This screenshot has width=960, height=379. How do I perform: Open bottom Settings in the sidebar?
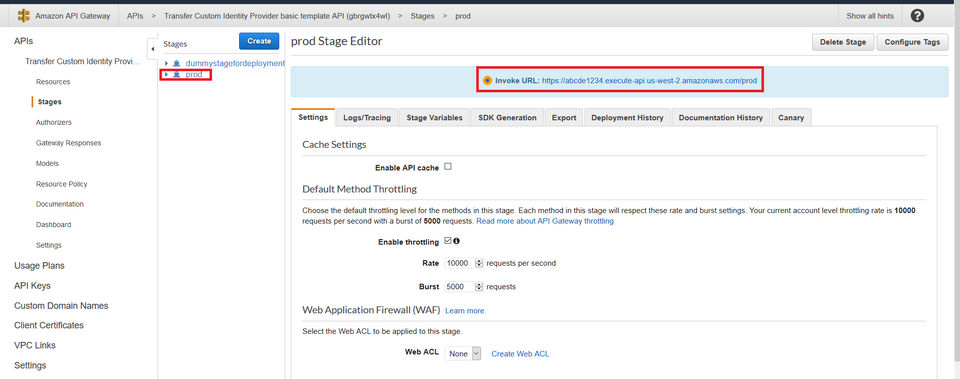coord(30,366)
